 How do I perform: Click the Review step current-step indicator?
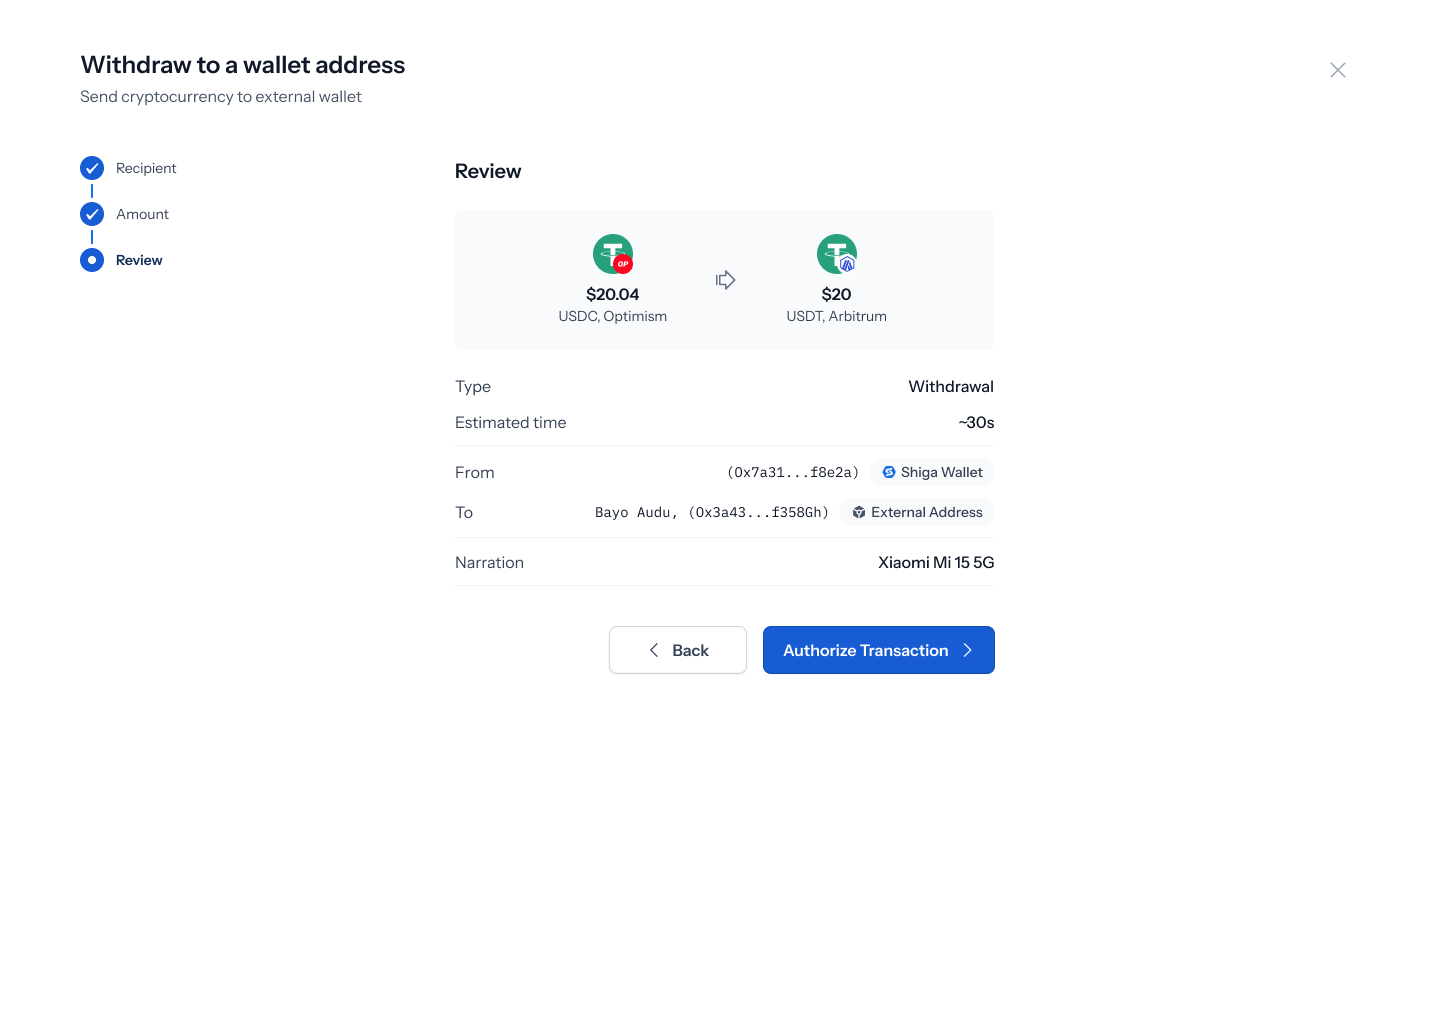pos(92,260)
